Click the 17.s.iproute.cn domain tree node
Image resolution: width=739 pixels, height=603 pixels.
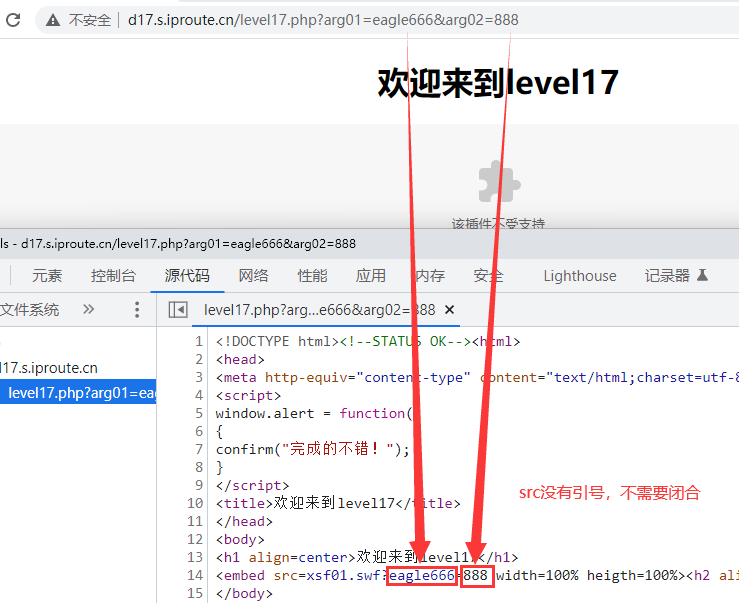[x=50, y=368]
